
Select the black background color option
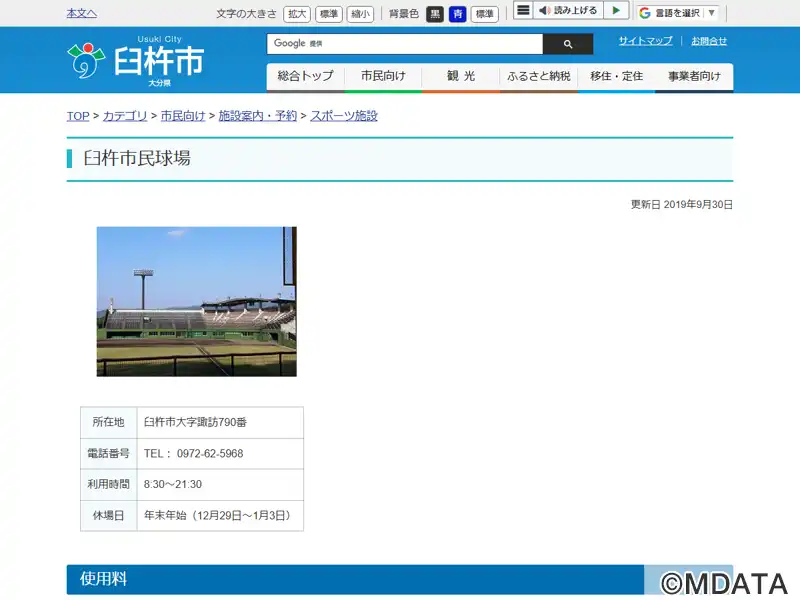point(435,14)
